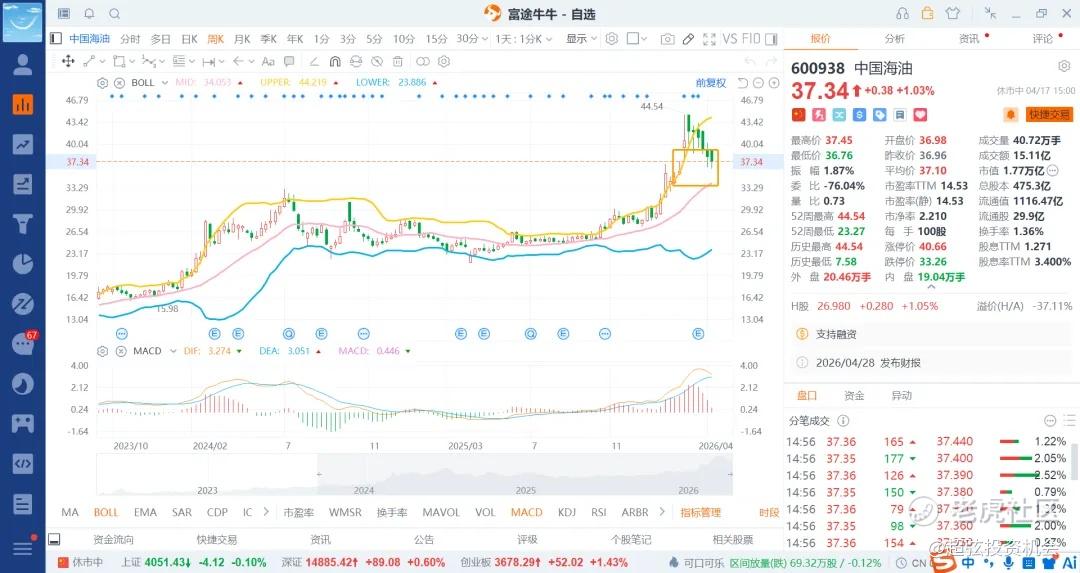
Task: Click the notification bell icon in title bar
Action: pyautogui.click(x=90, y=14)
